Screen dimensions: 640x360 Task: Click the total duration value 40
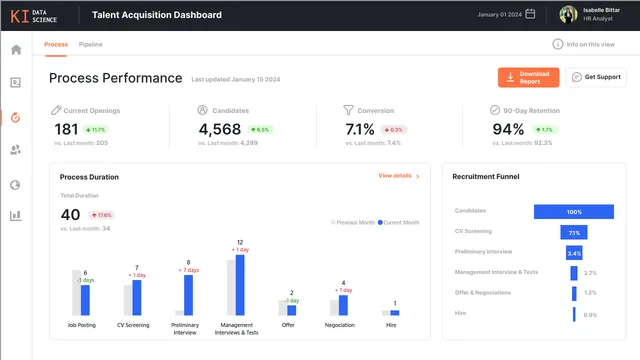coord(70,215)
